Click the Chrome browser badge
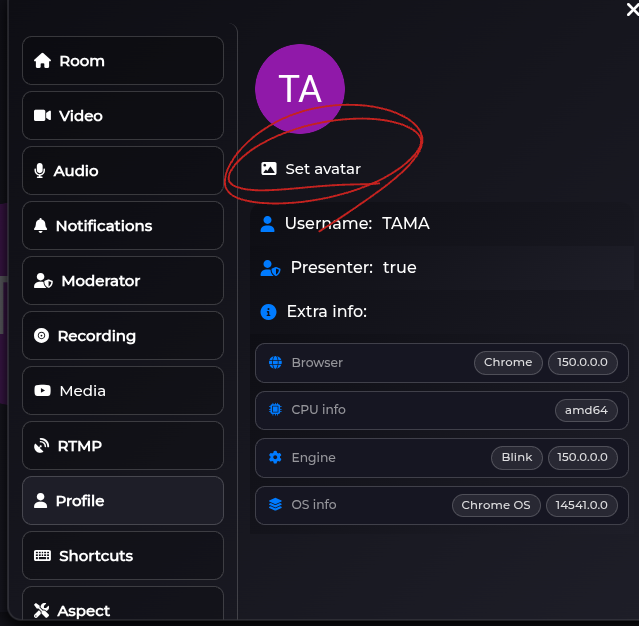639x626 pixels. point(508,362)
